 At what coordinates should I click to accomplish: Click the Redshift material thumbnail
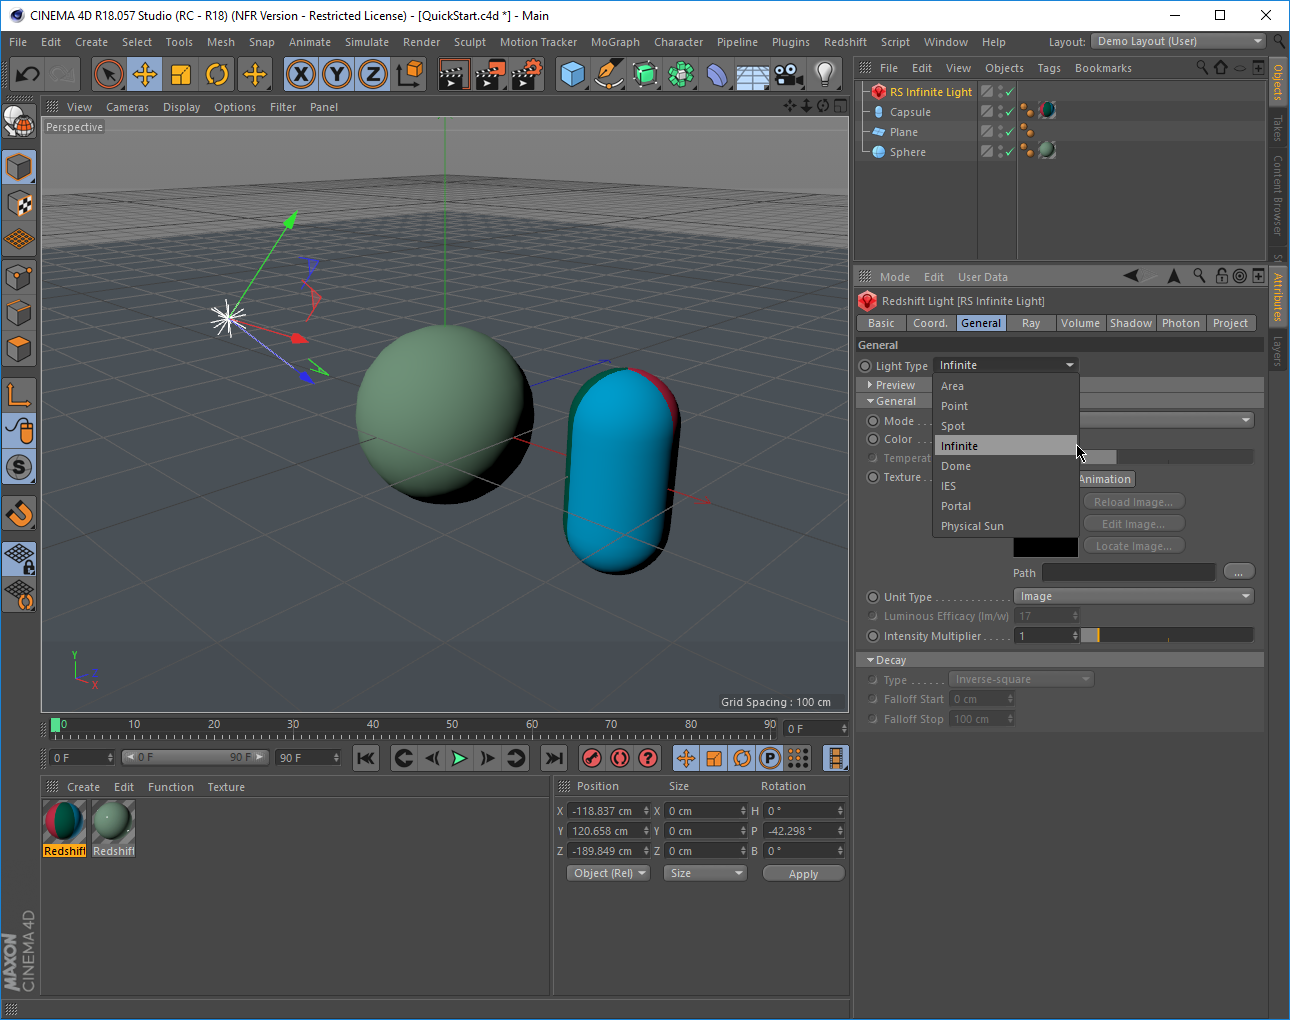point(64,820)
